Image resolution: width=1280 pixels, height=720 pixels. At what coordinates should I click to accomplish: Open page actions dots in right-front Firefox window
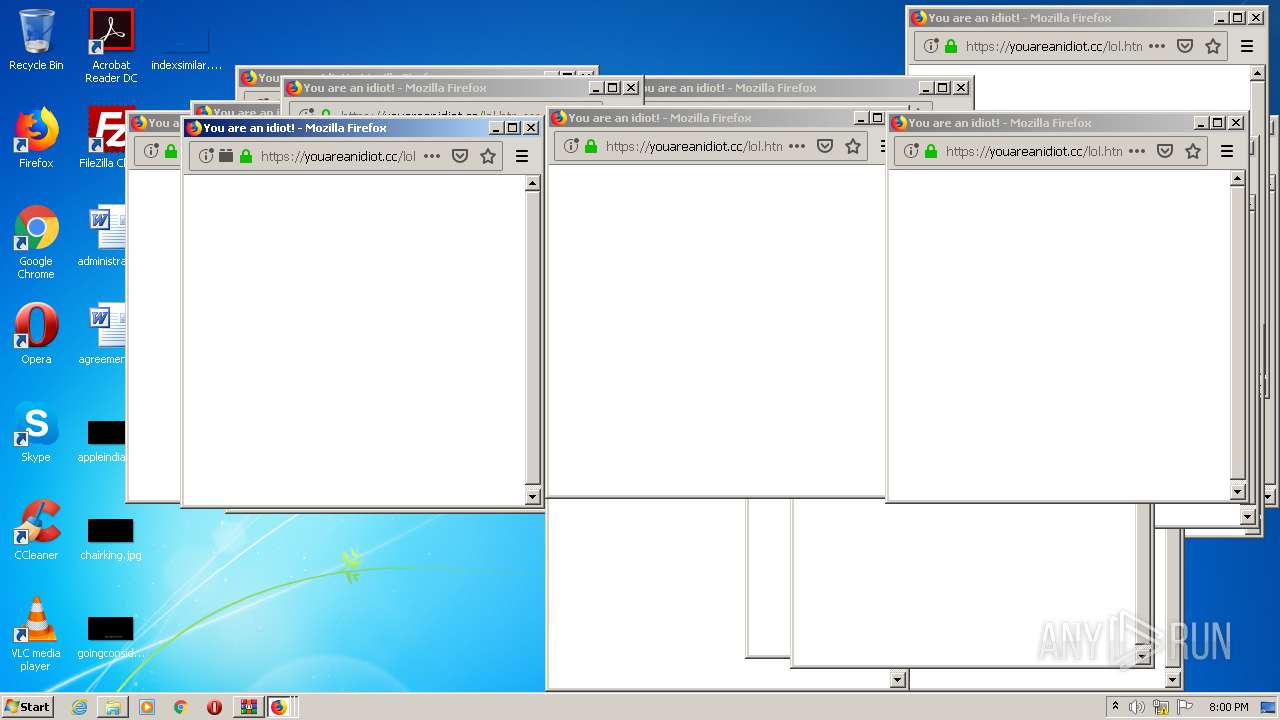(1137, 151)
